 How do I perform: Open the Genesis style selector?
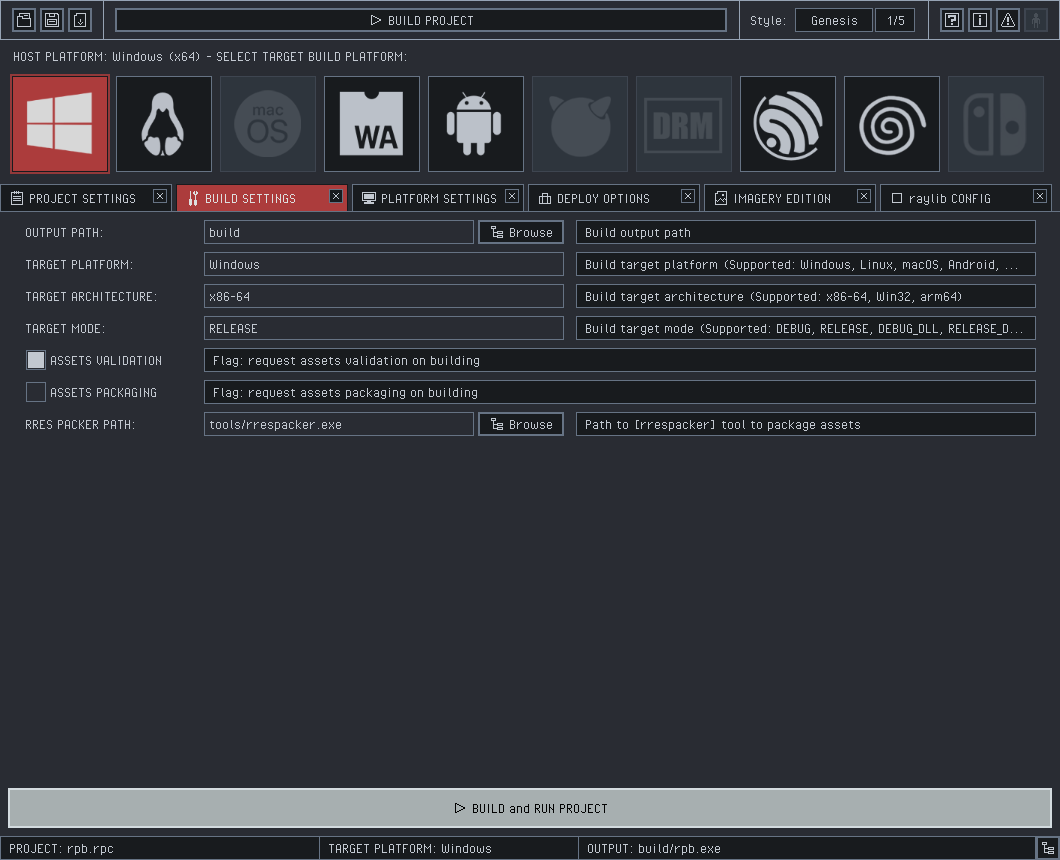coord(834,20)
